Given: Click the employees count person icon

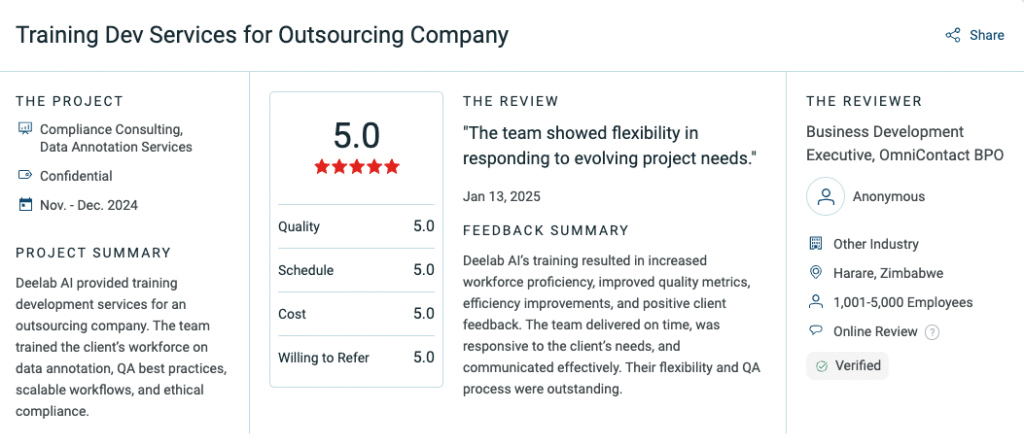Looking at the screenshot, I should tap(815, 302).
